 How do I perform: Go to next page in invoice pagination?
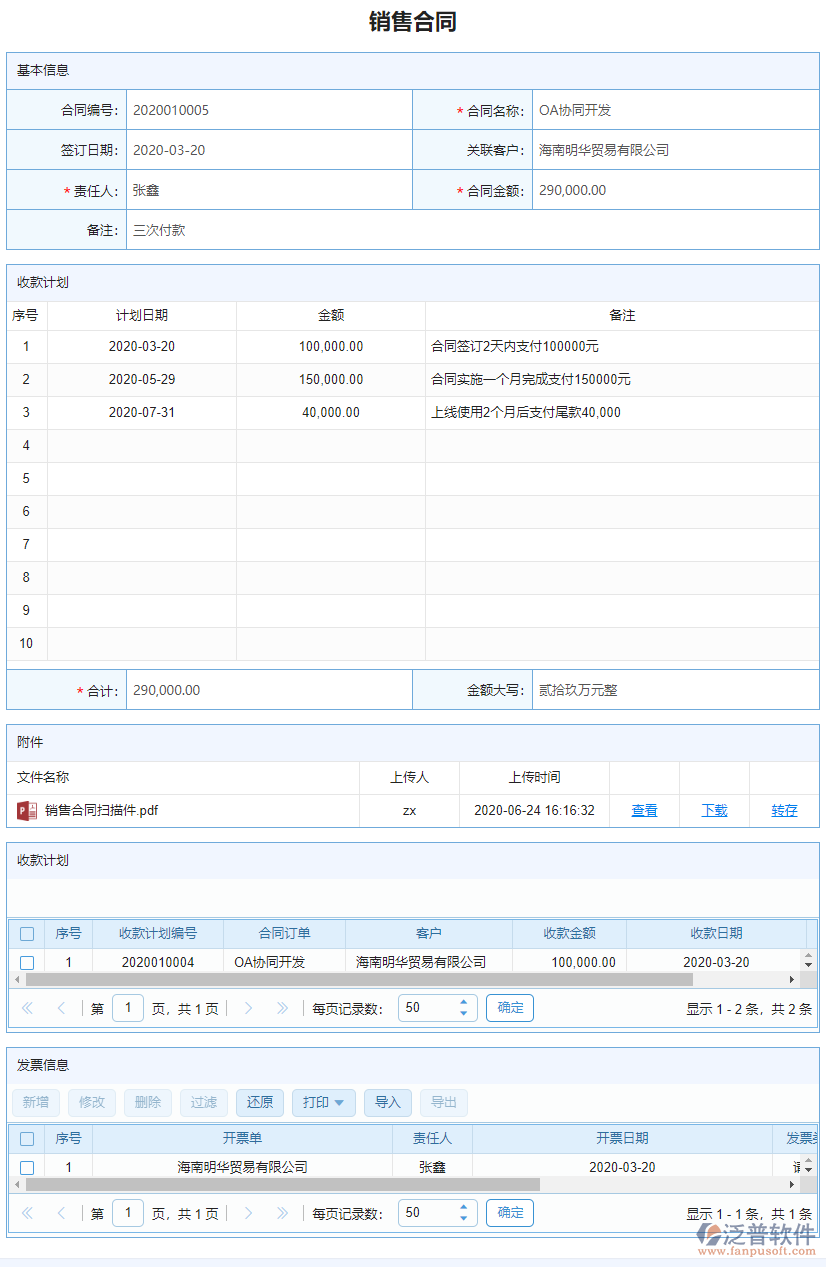coord(248,1212)
